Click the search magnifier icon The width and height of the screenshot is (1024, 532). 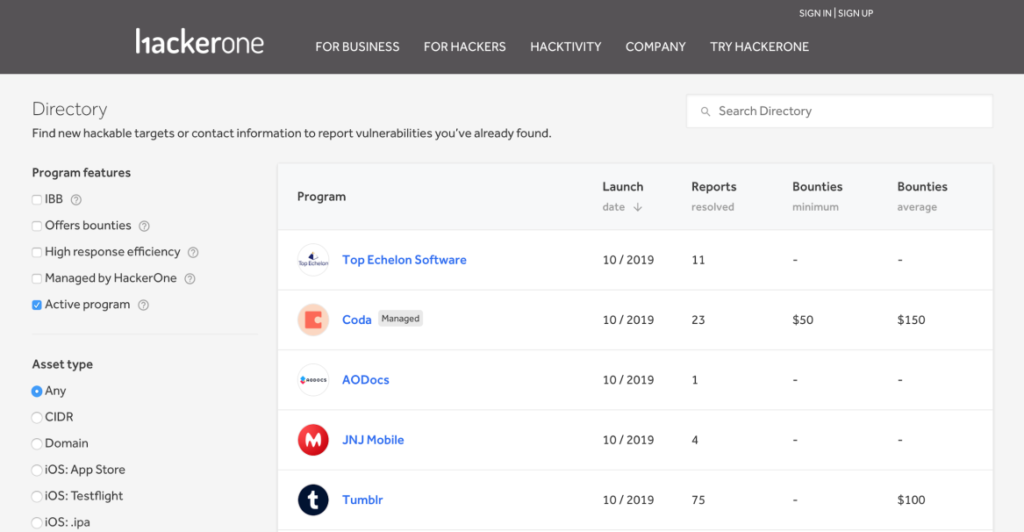[x=705, y=112]
